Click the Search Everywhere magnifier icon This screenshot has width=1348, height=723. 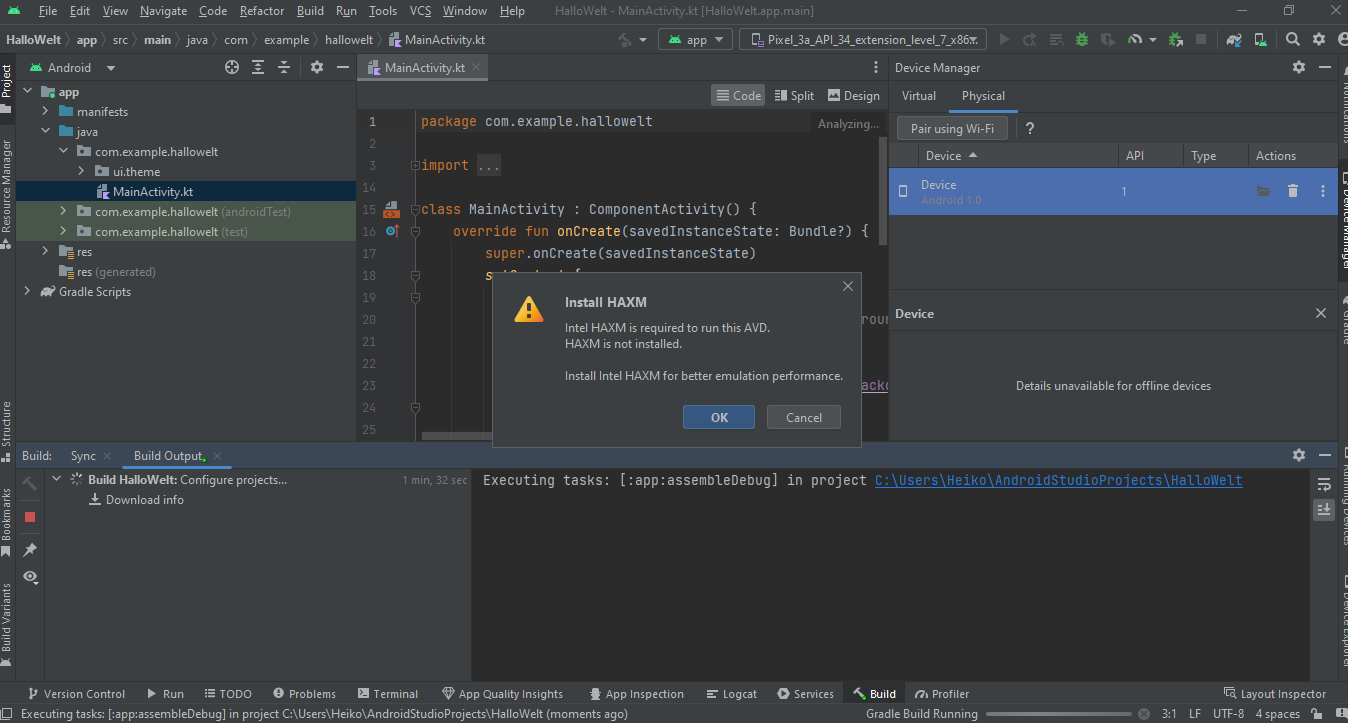coord(1293,40)
